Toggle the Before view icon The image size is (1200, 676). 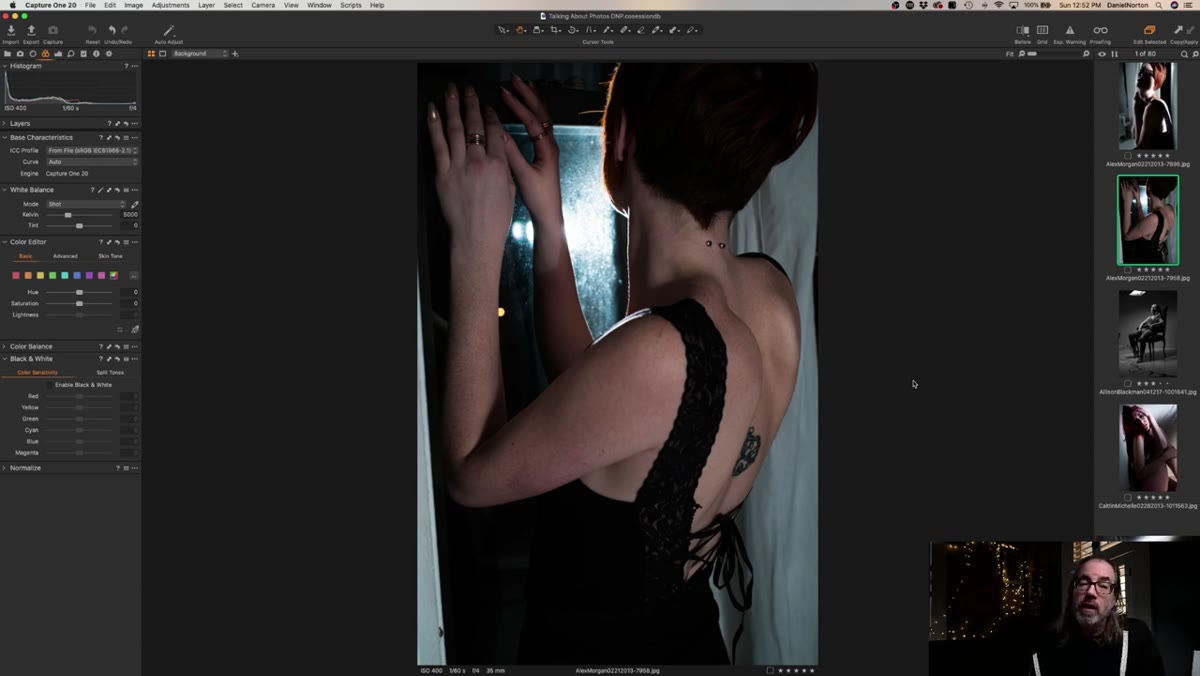click(x=1022, y=31)
